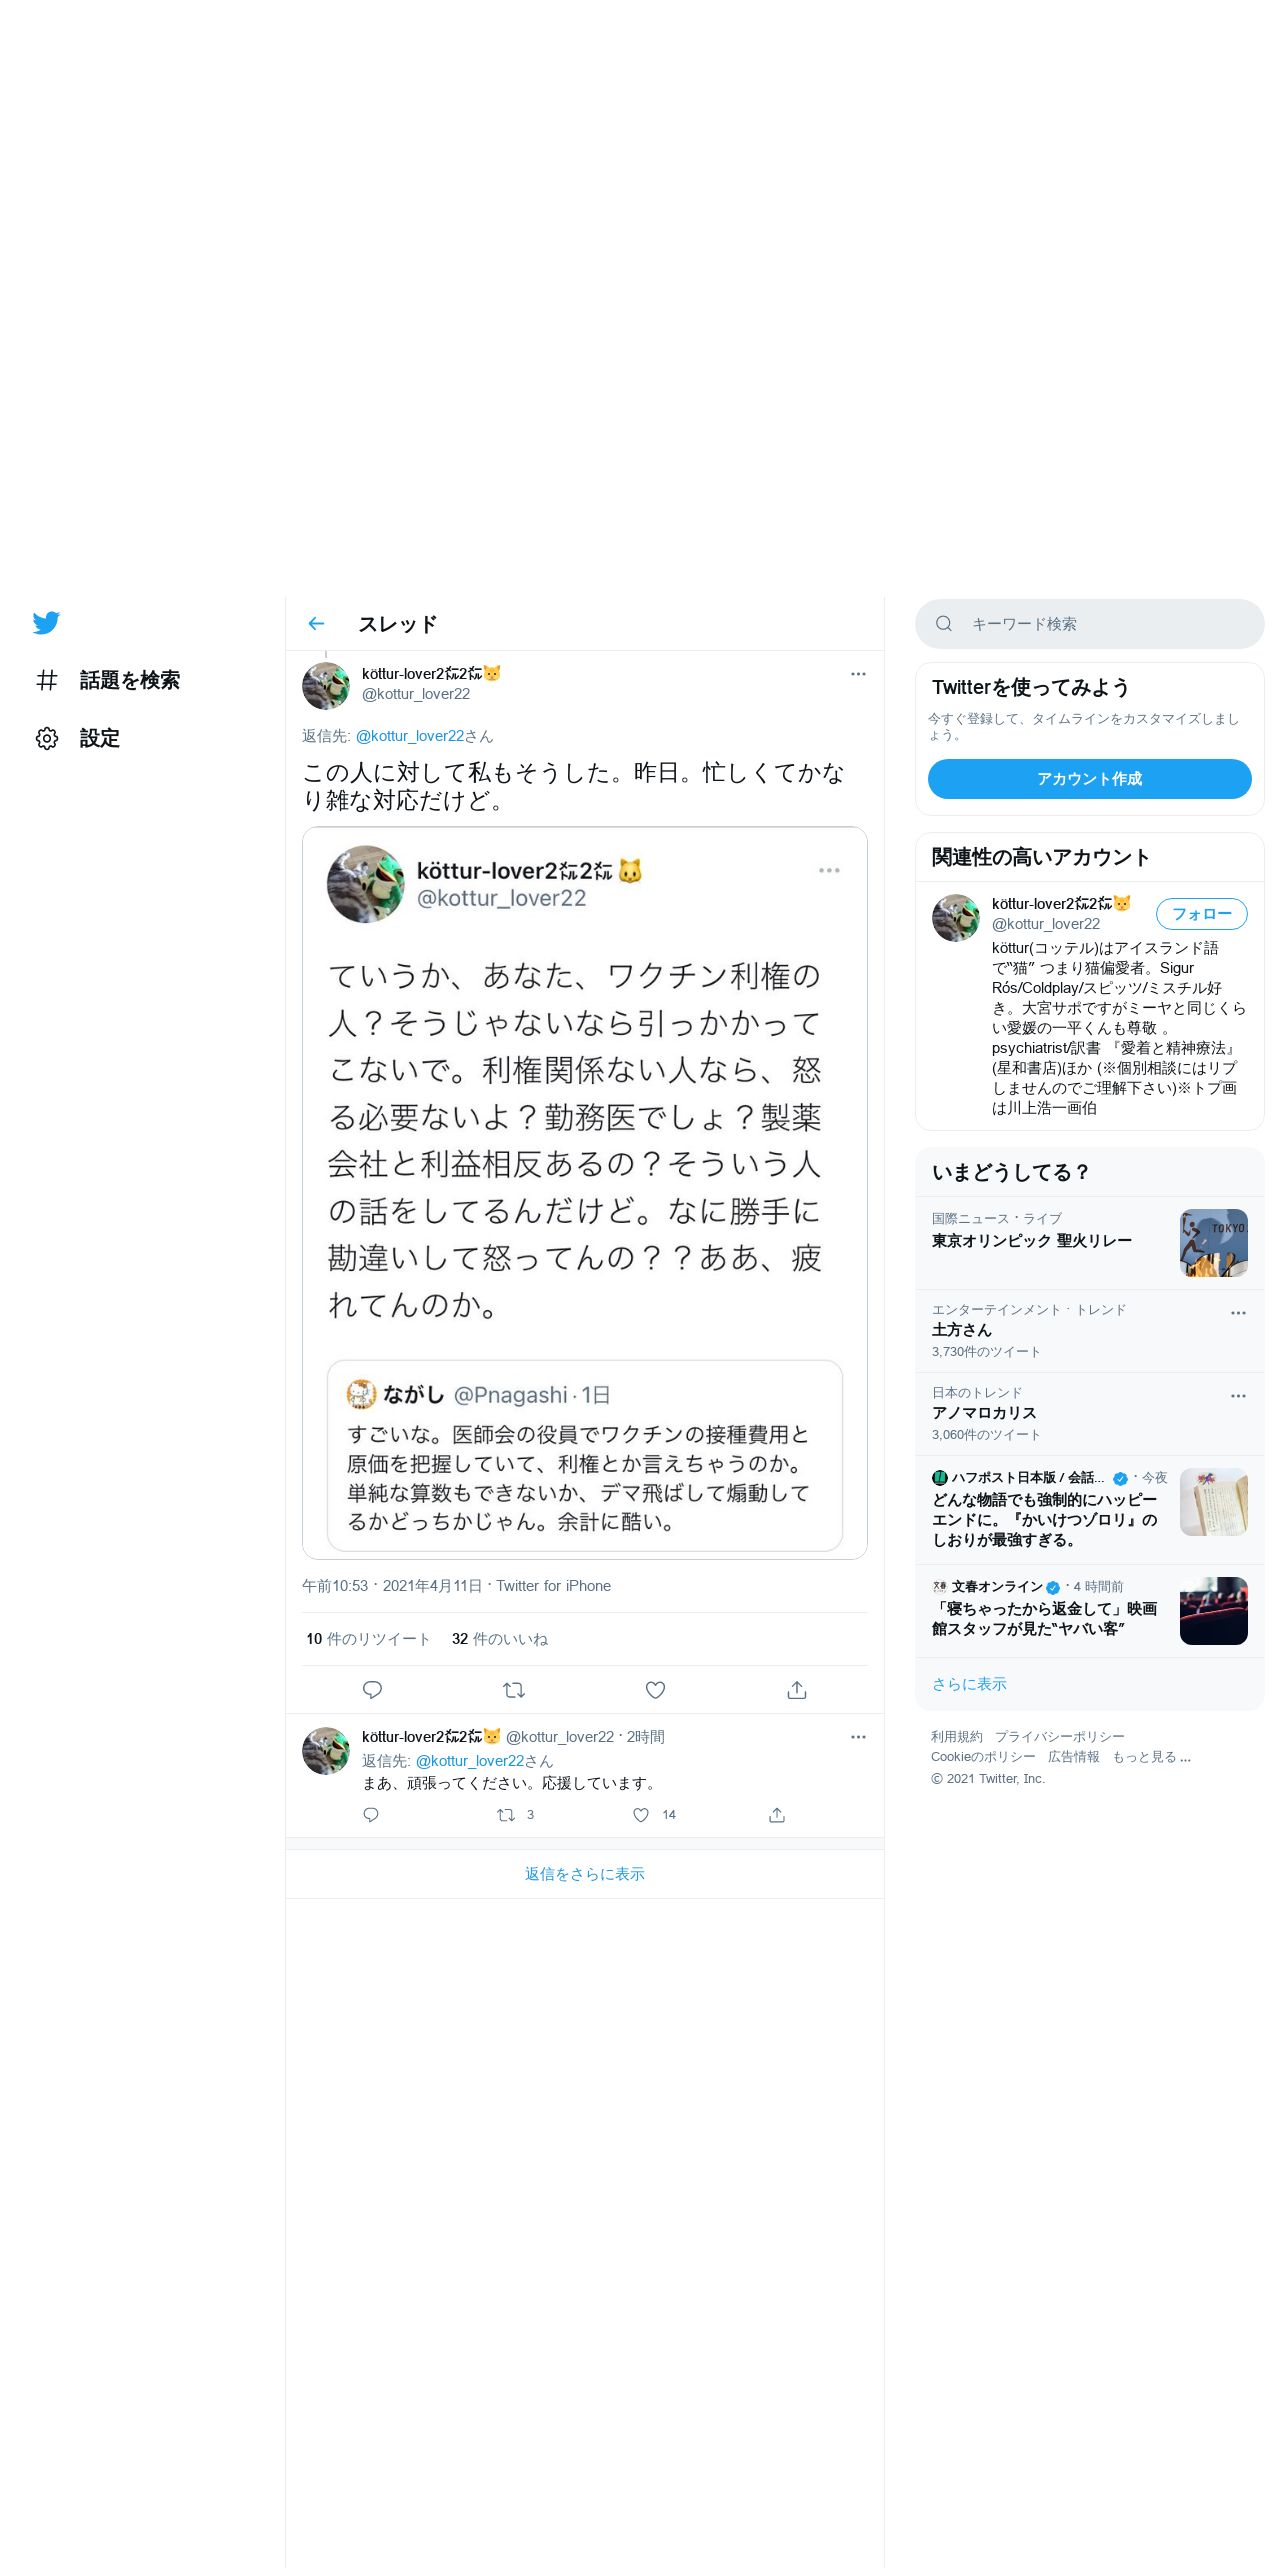Follow köttur-lover2 with フォロー button
1284x2568 pixels.
(x=1202, y=914)
